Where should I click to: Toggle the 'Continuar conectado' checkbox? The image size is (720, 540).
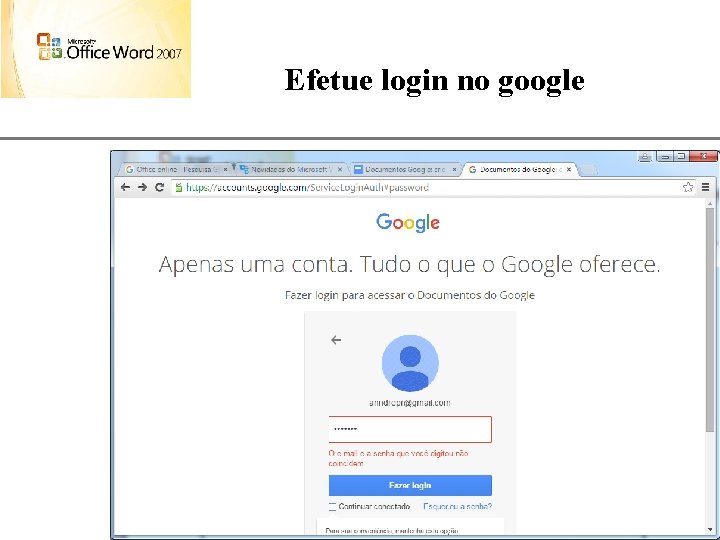click(x=332, y=506)
